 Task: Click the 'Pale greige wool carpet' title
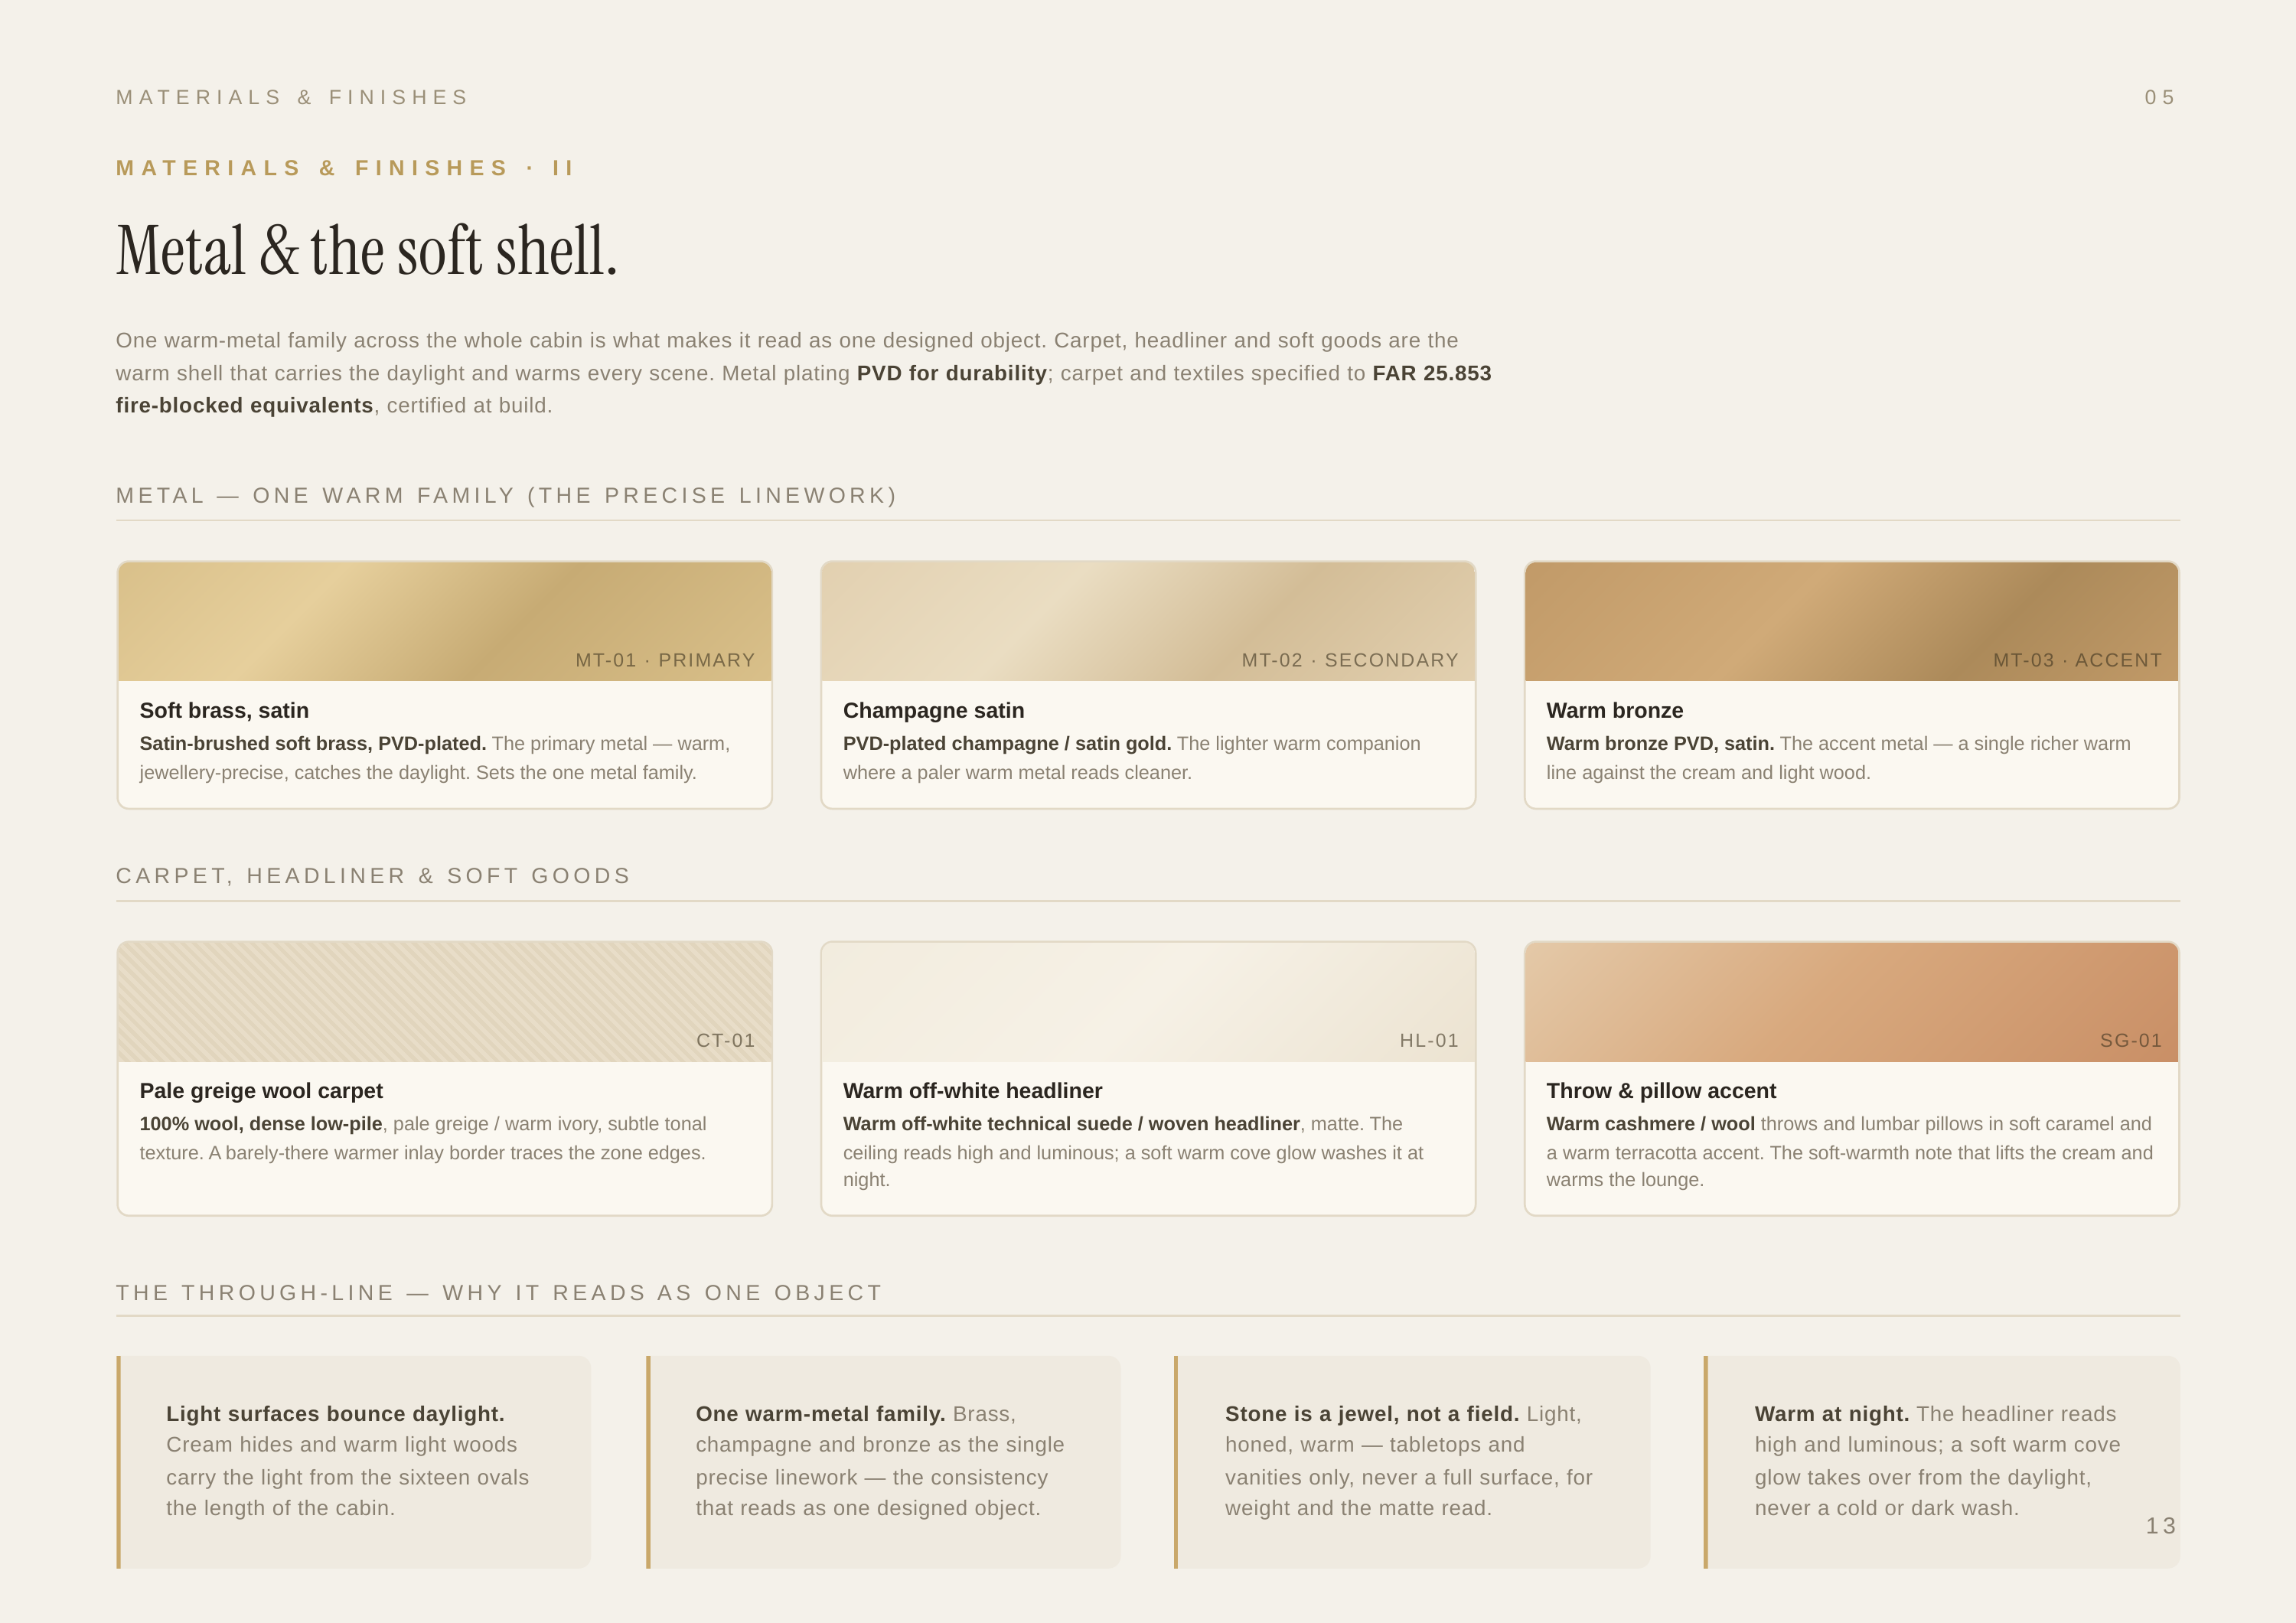(261, 1090)
